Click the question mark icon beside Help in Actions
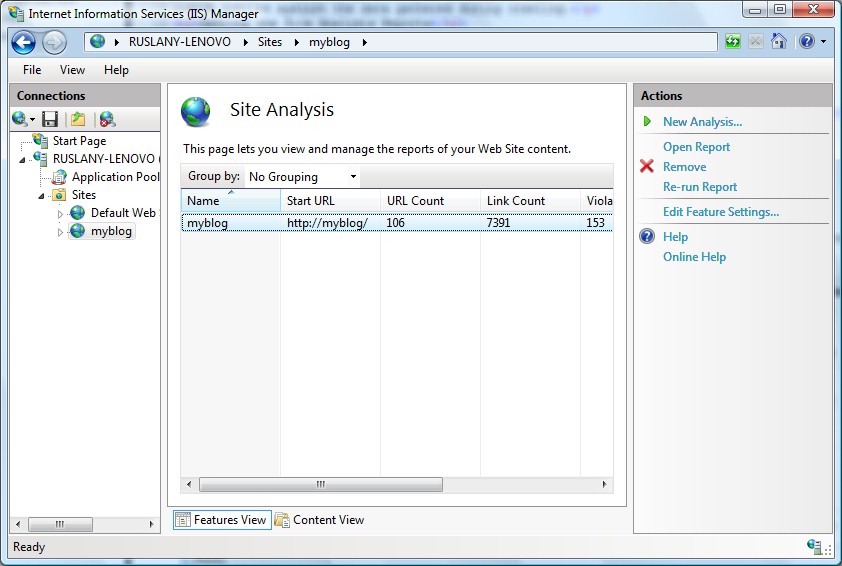842x566 pixels. point(647,236)
